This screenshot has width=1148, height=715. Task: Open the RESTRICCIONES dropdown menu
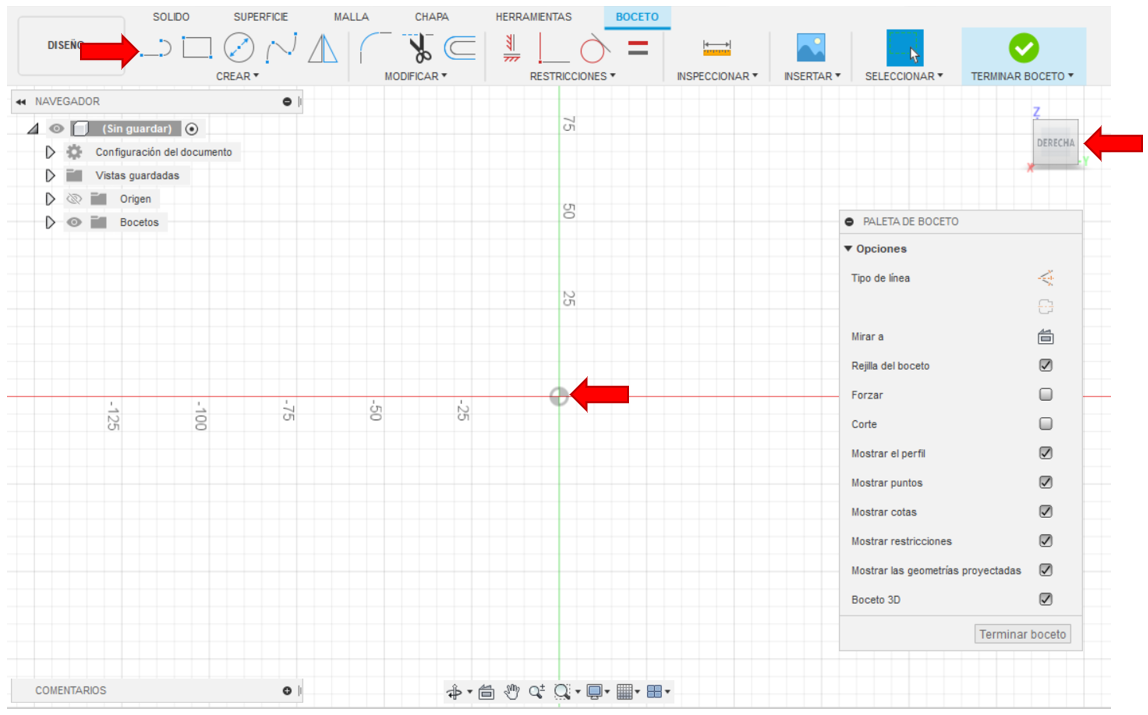[x=573, y=76]
